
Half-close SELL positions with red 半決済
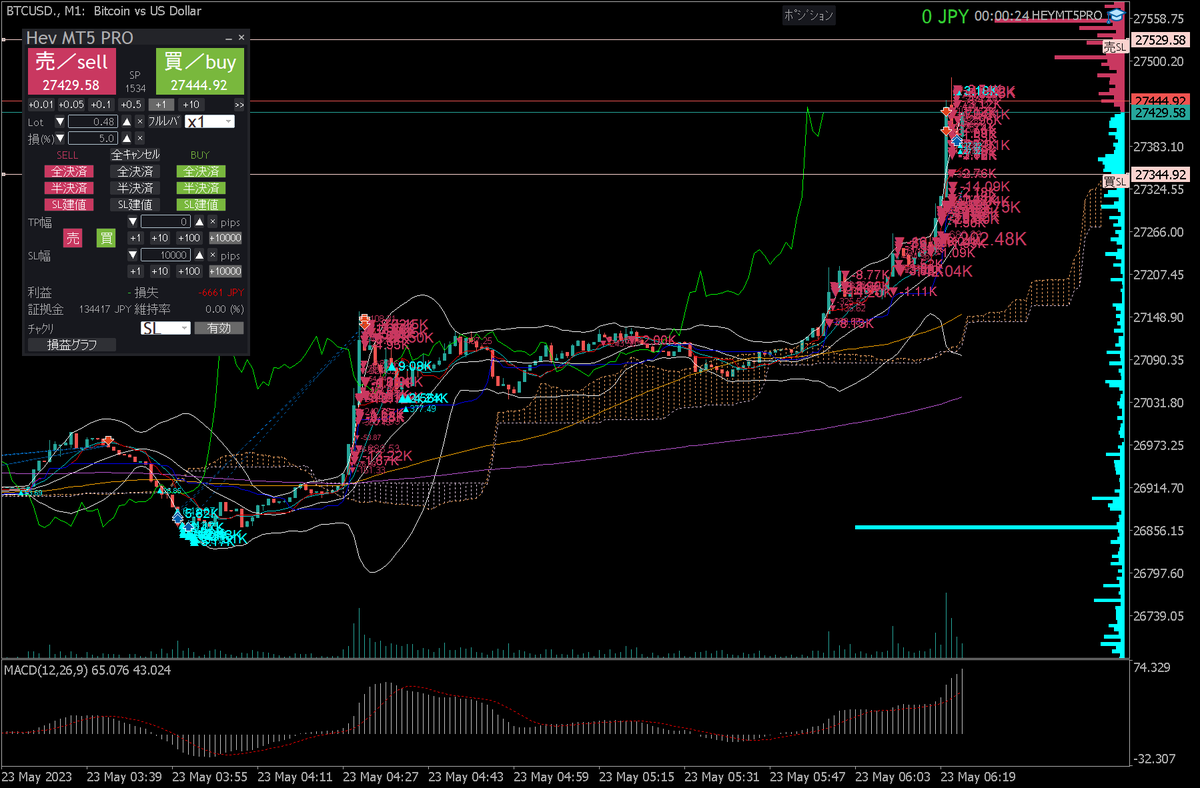tap(69, 188)
